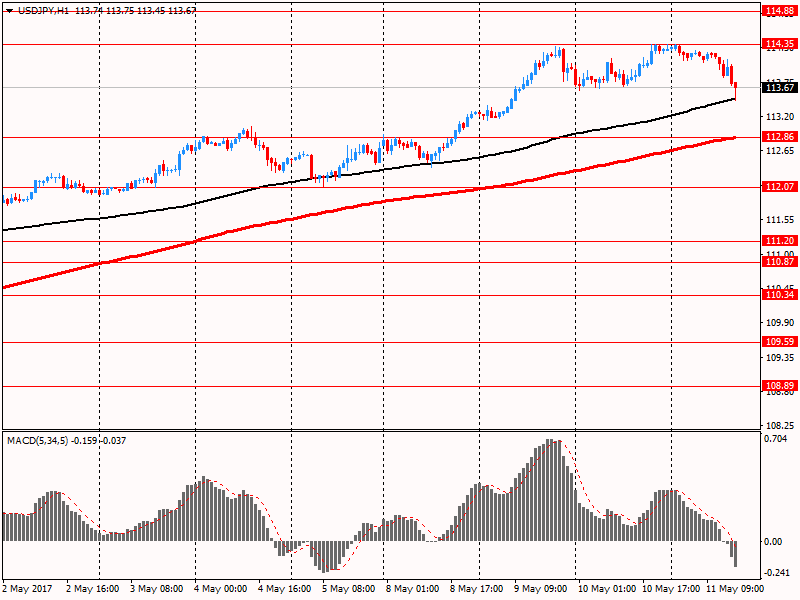
Task: Click the MACD scale value -0.241
Action: (778, 572)
